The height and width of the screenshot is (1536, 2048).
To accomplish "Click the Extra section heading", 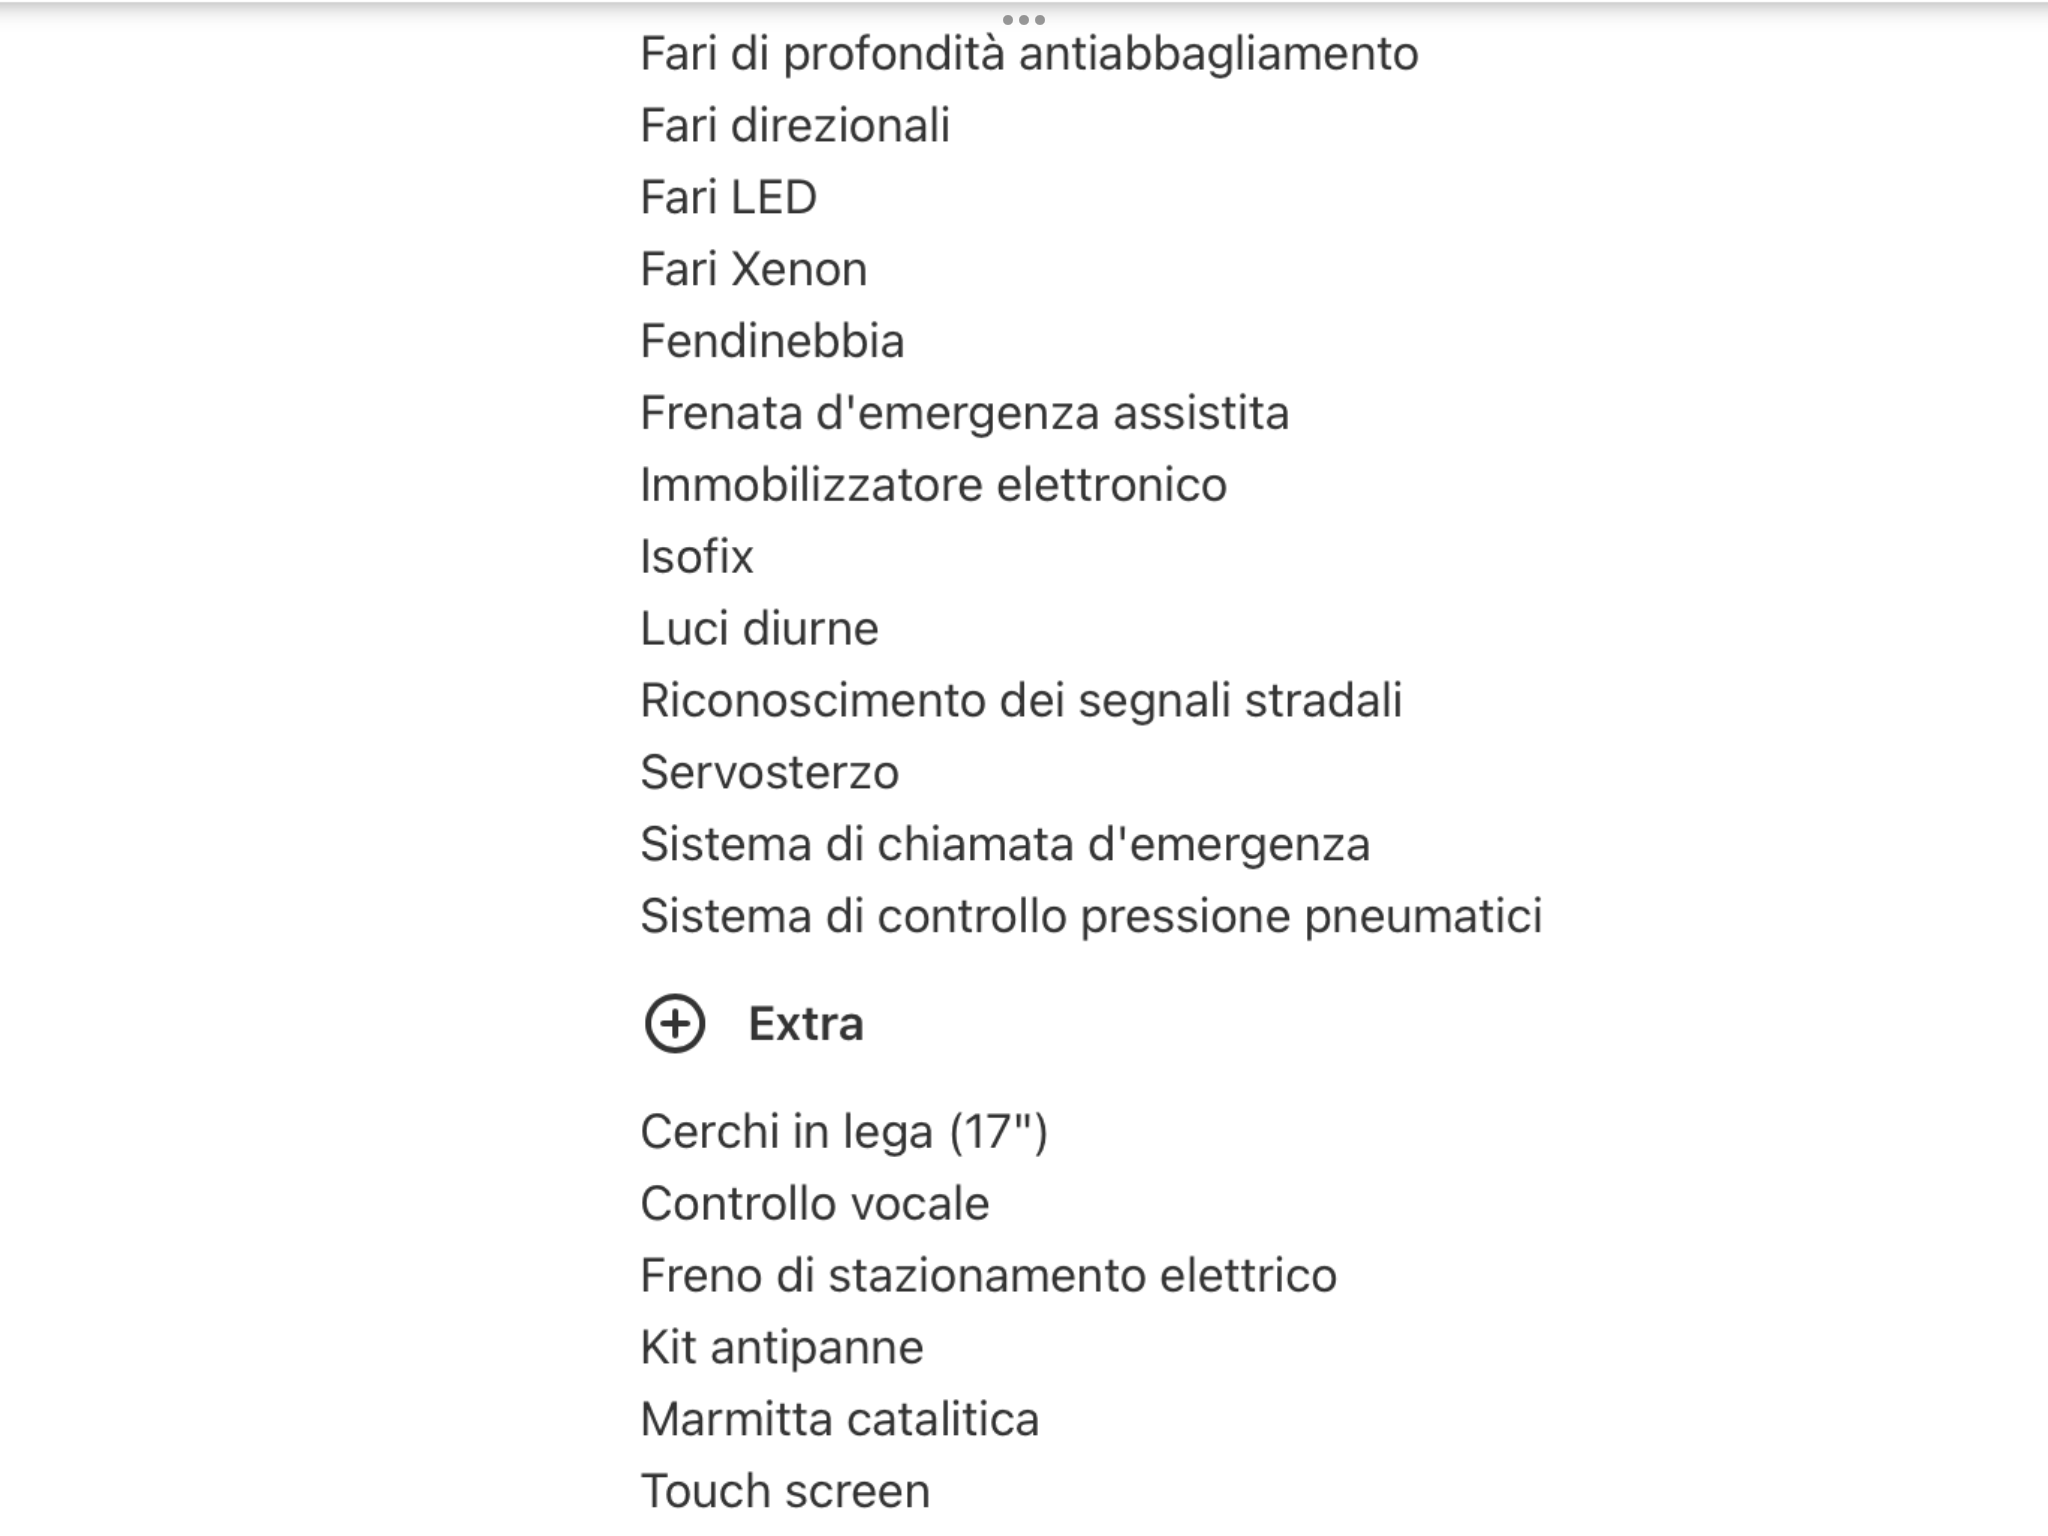I will (805, 1024).
